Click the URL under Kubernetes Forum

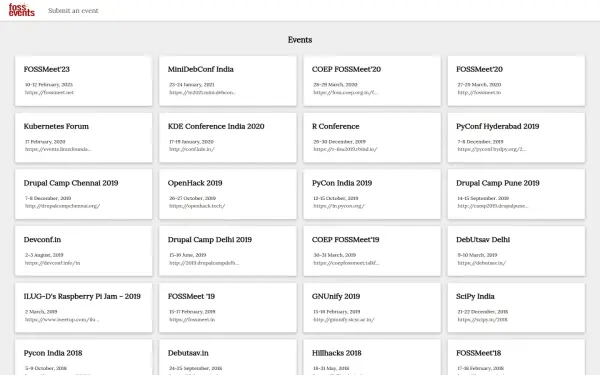[58, 149]
